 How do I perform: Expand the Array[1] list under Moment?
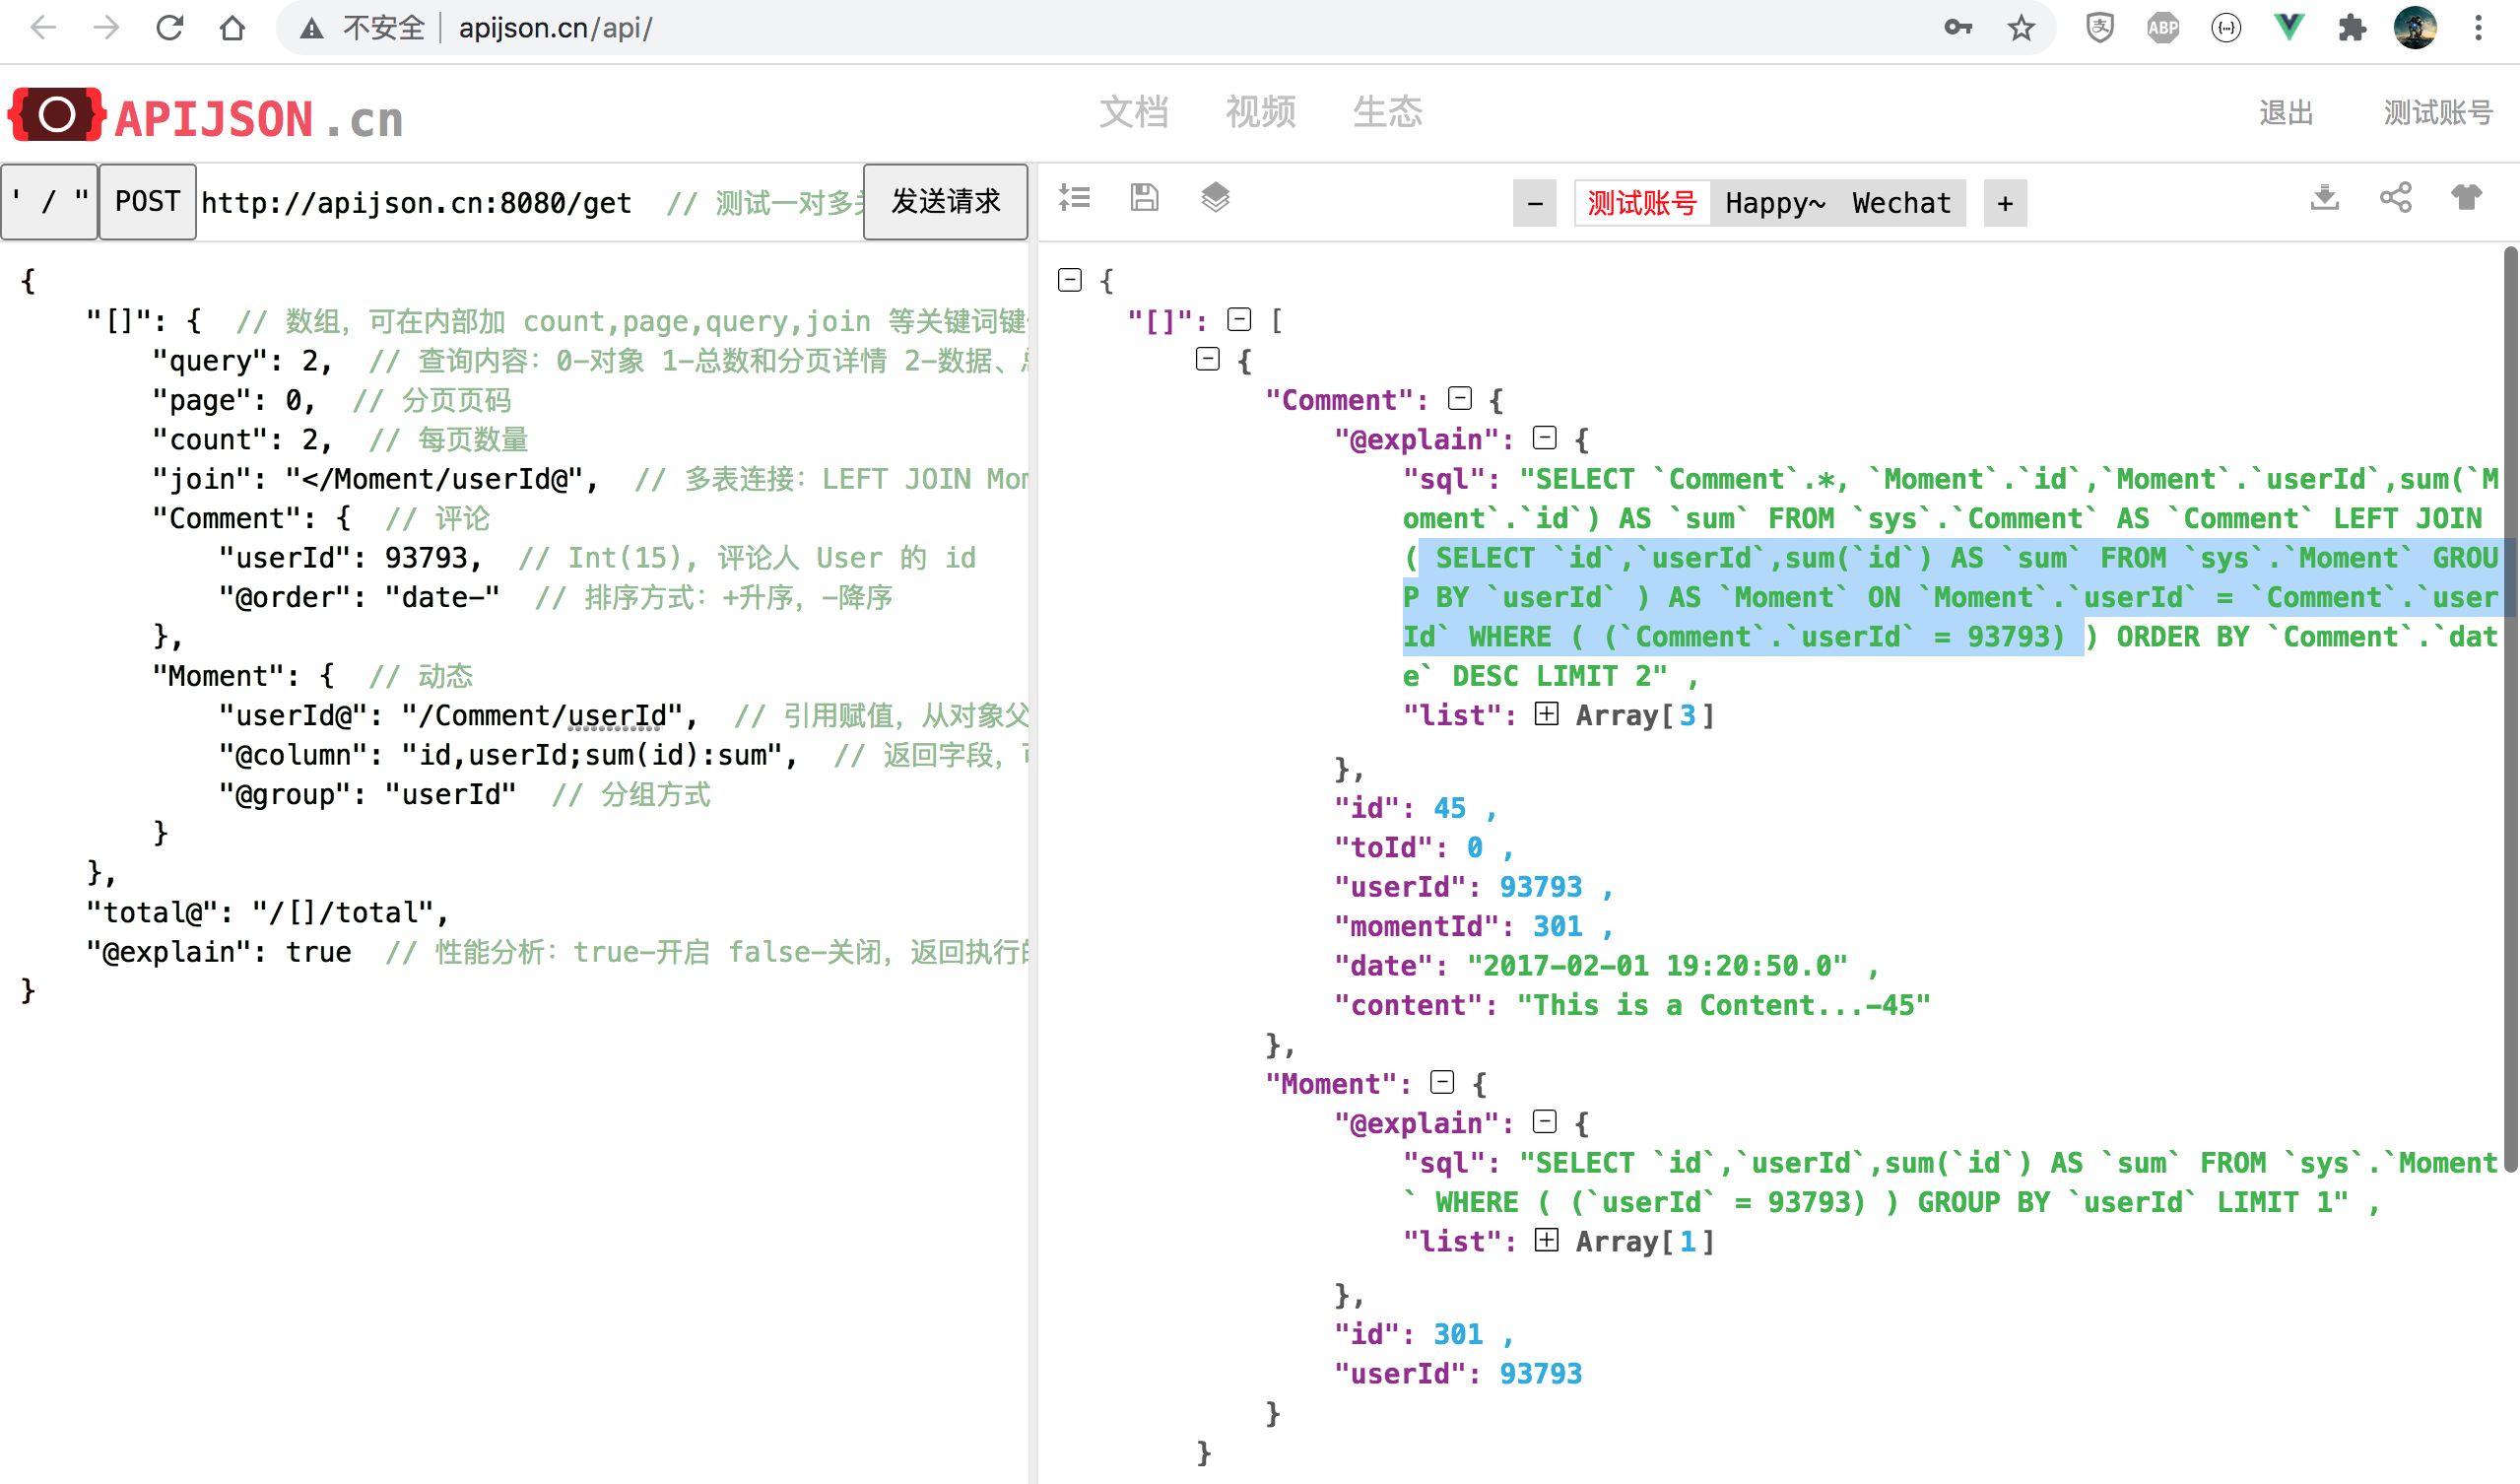pos(1546,1240)
